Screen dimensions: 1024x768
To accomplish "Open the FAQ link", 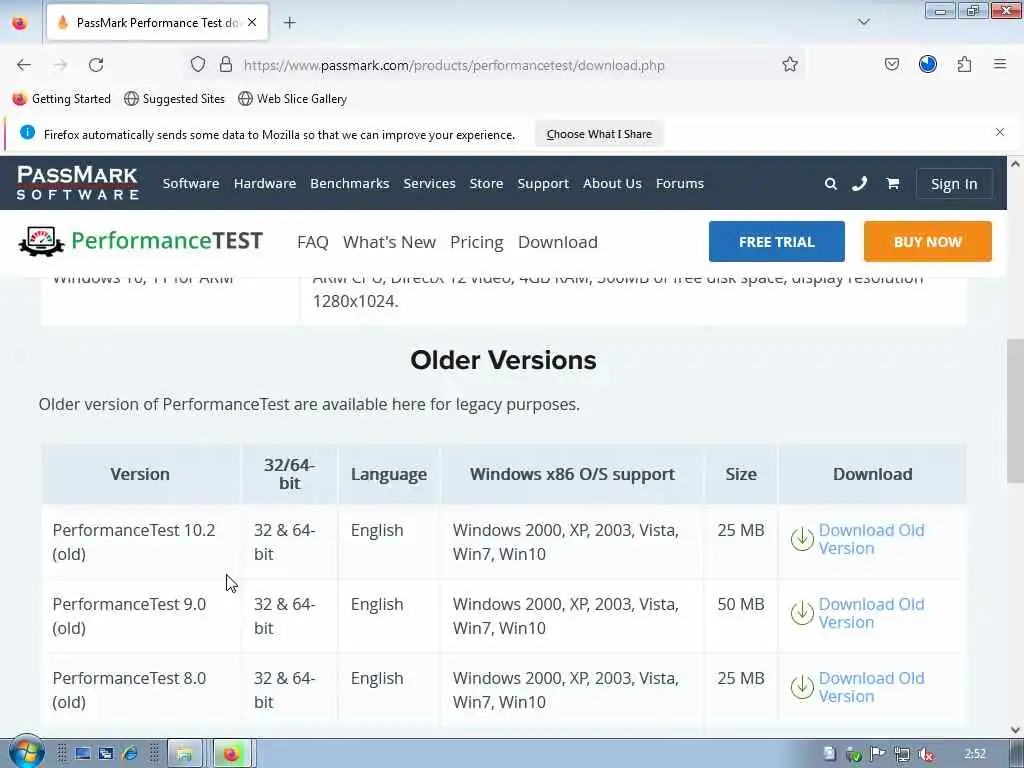I will [x=313, y=242].
